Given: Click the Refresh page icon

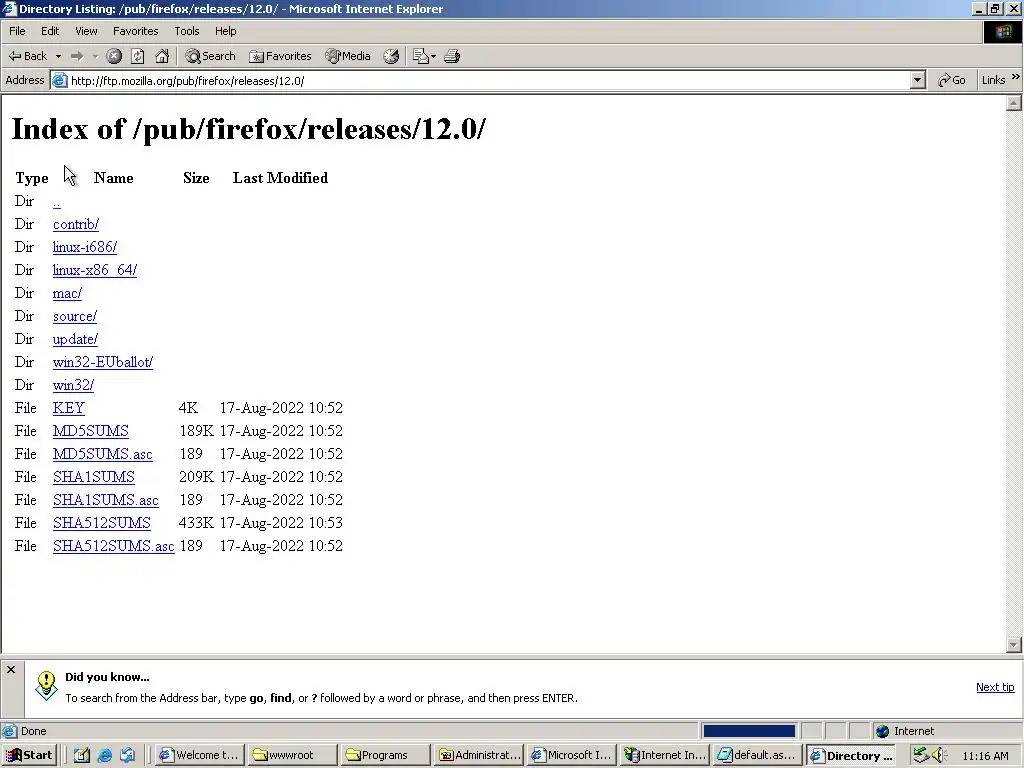Looking at the screenshot, I should pyautogui.click(x=138, y=56).
